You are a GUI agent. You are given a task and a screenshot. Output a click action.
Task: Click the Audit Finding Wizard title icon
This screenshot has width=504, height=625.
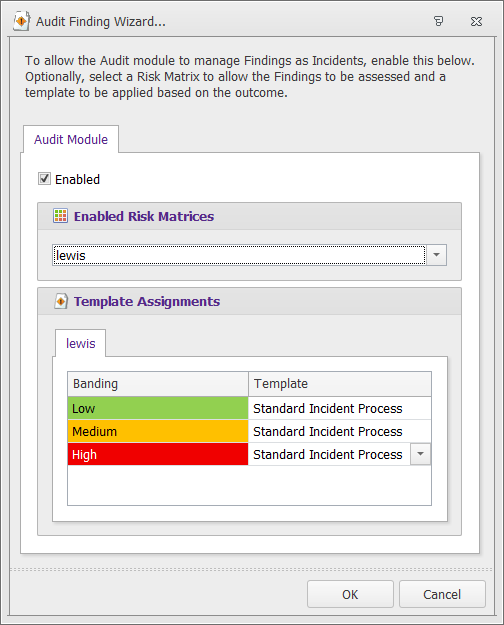[22, 21]
